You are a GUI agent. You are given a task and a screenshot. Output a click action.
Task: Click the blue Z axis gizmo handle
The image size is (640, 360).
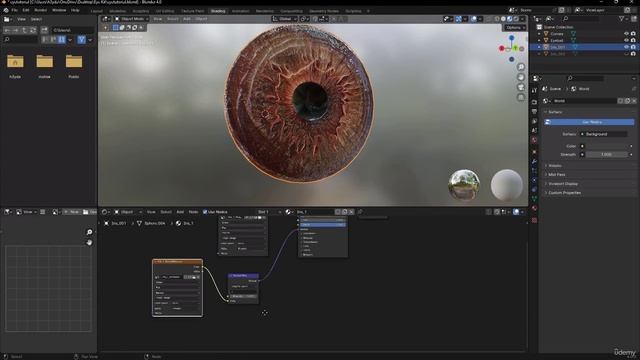tap(511, 38)
